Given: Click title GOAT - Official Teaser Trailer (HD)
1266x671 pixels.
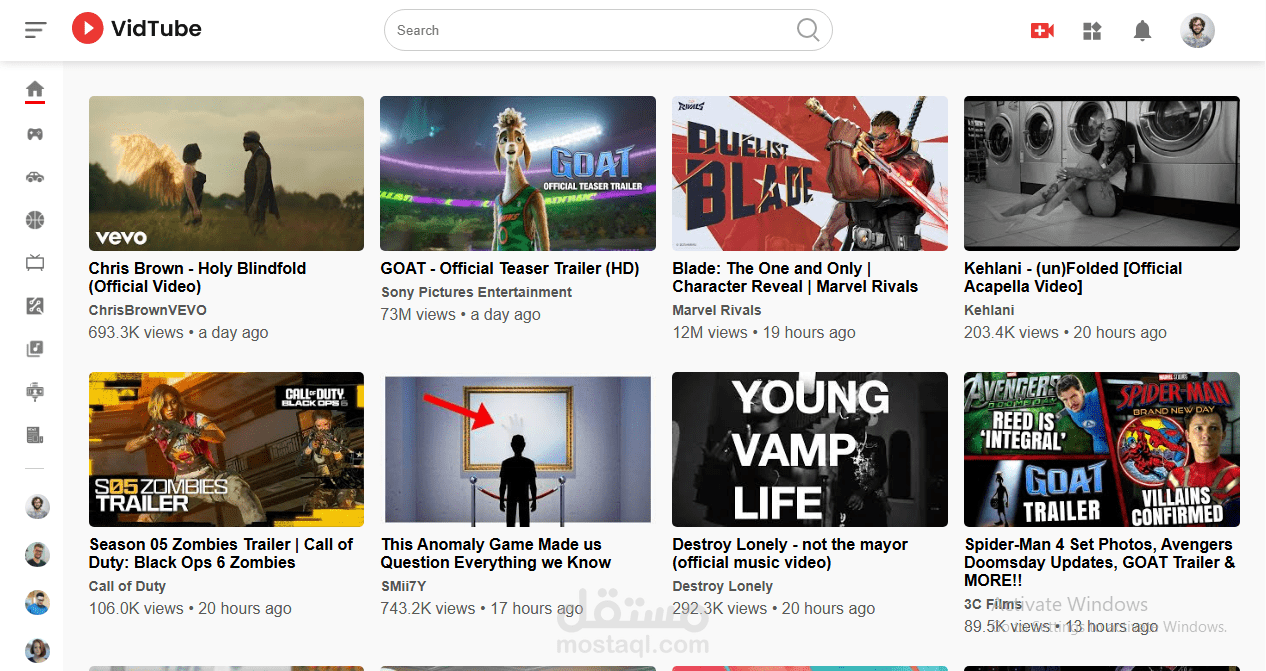Looking at the screenshot, I should [x=510, y=268].
